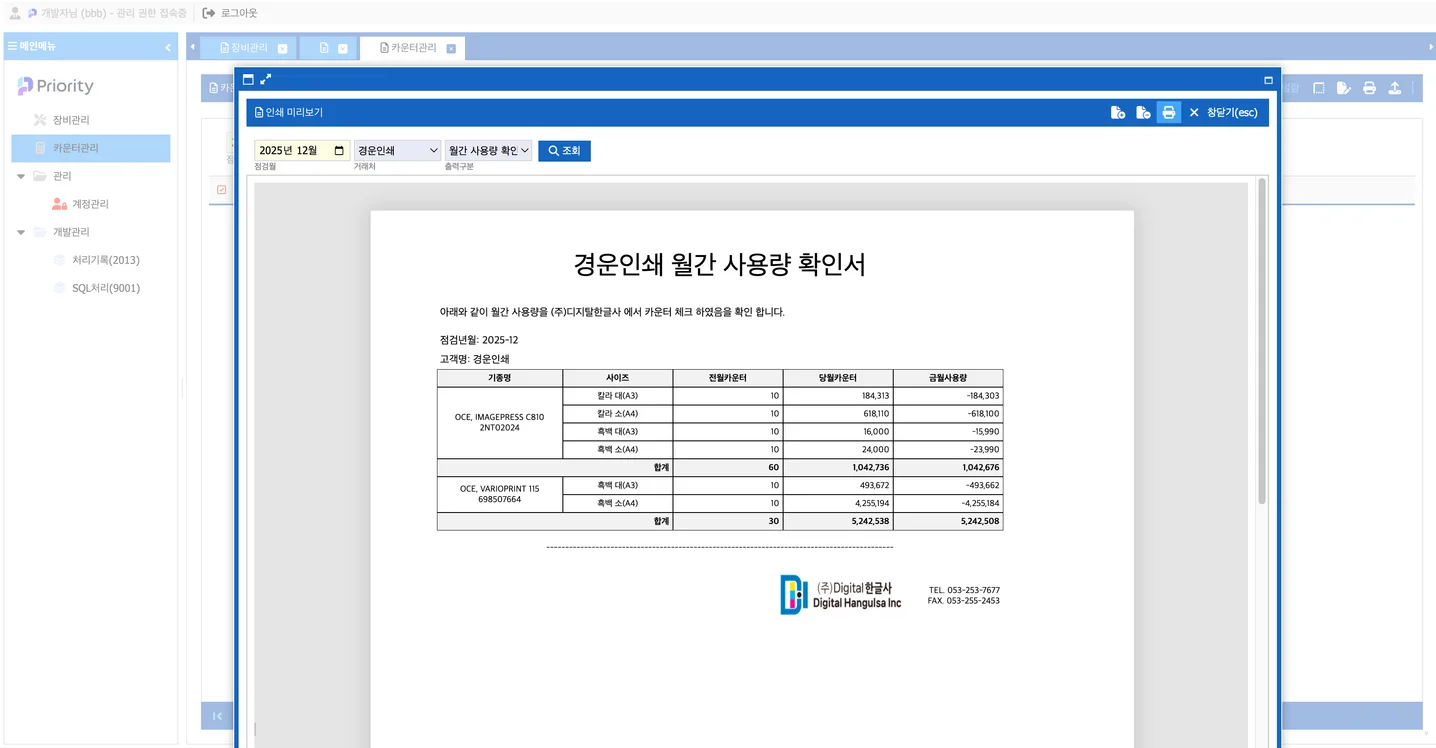Click the background toolbar dotted square icon
The height and width of the screenshot is (748, 1436).
(1319, 88)
